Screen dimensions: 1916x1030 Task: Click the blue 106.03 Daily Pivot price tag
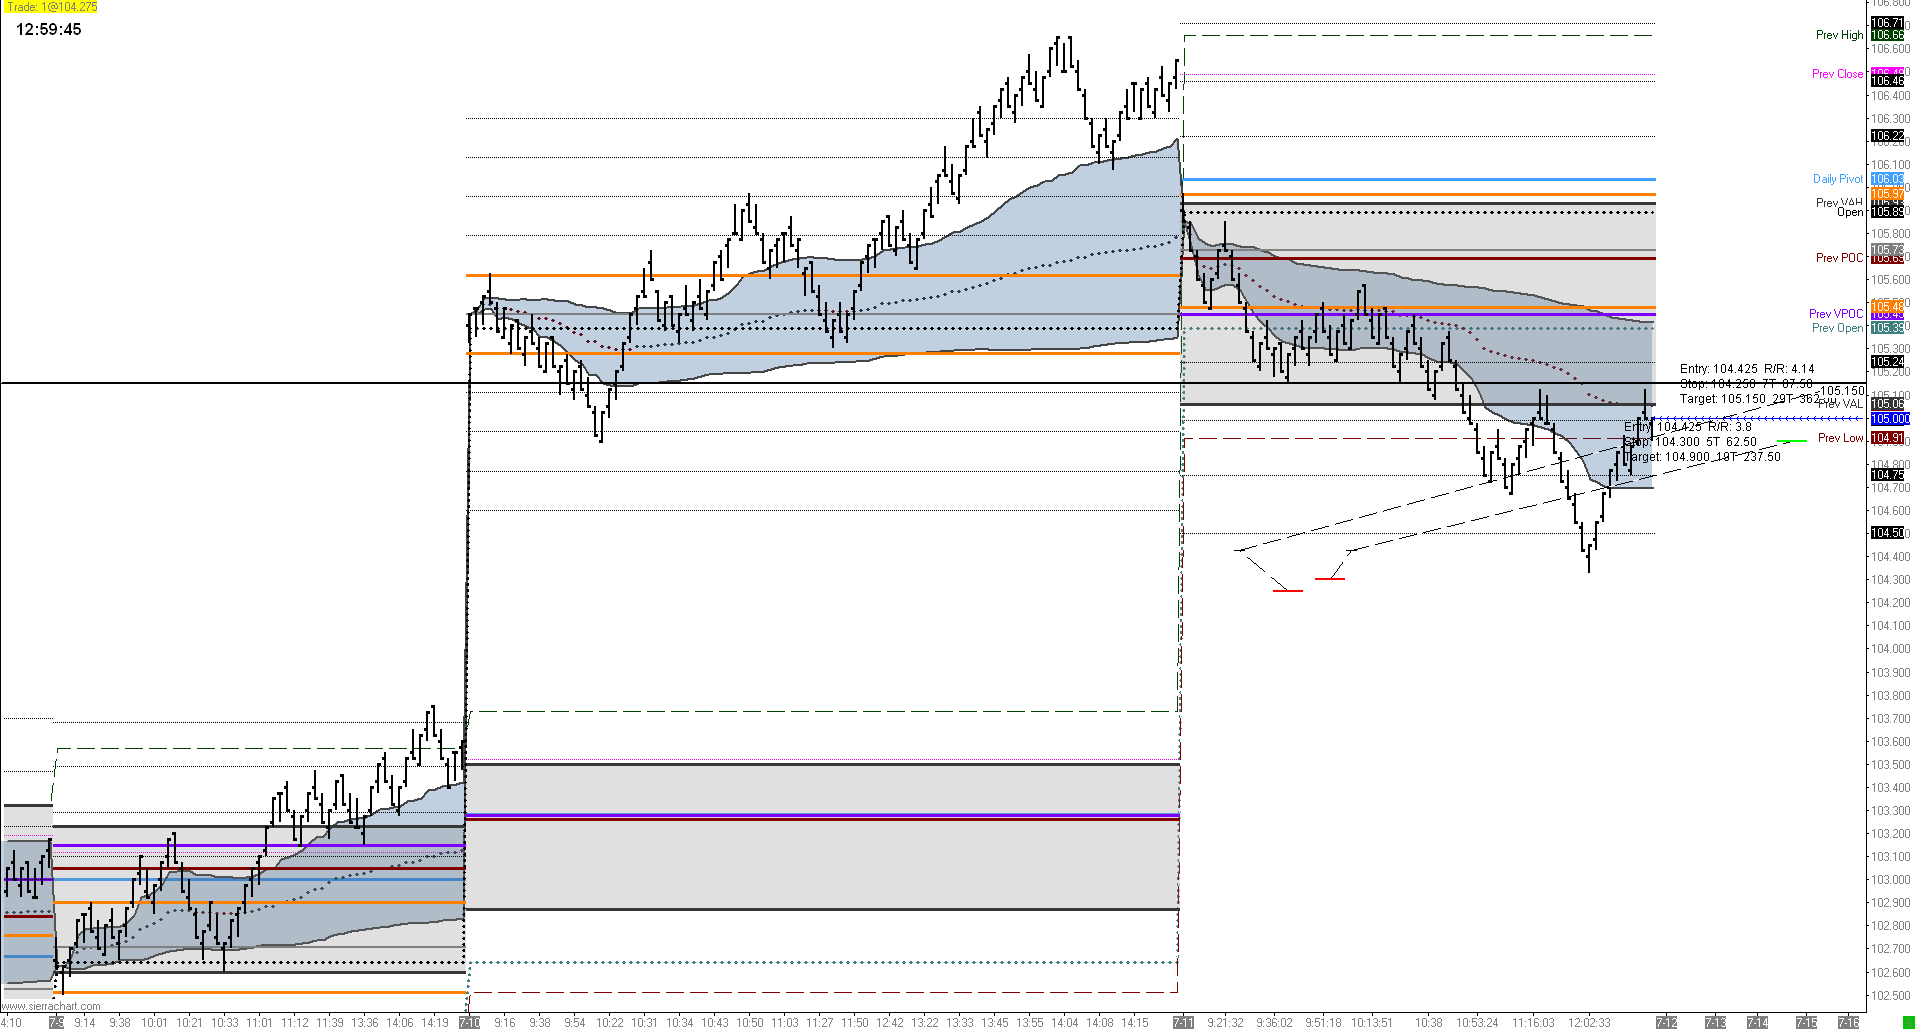click(1888, 179)
